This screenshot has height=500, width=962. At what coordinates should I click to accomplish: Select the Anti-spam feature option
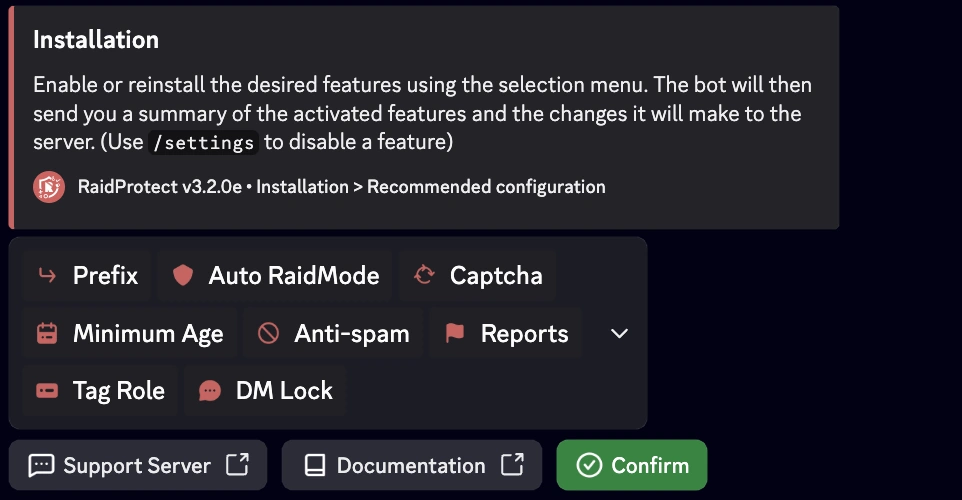333,334
